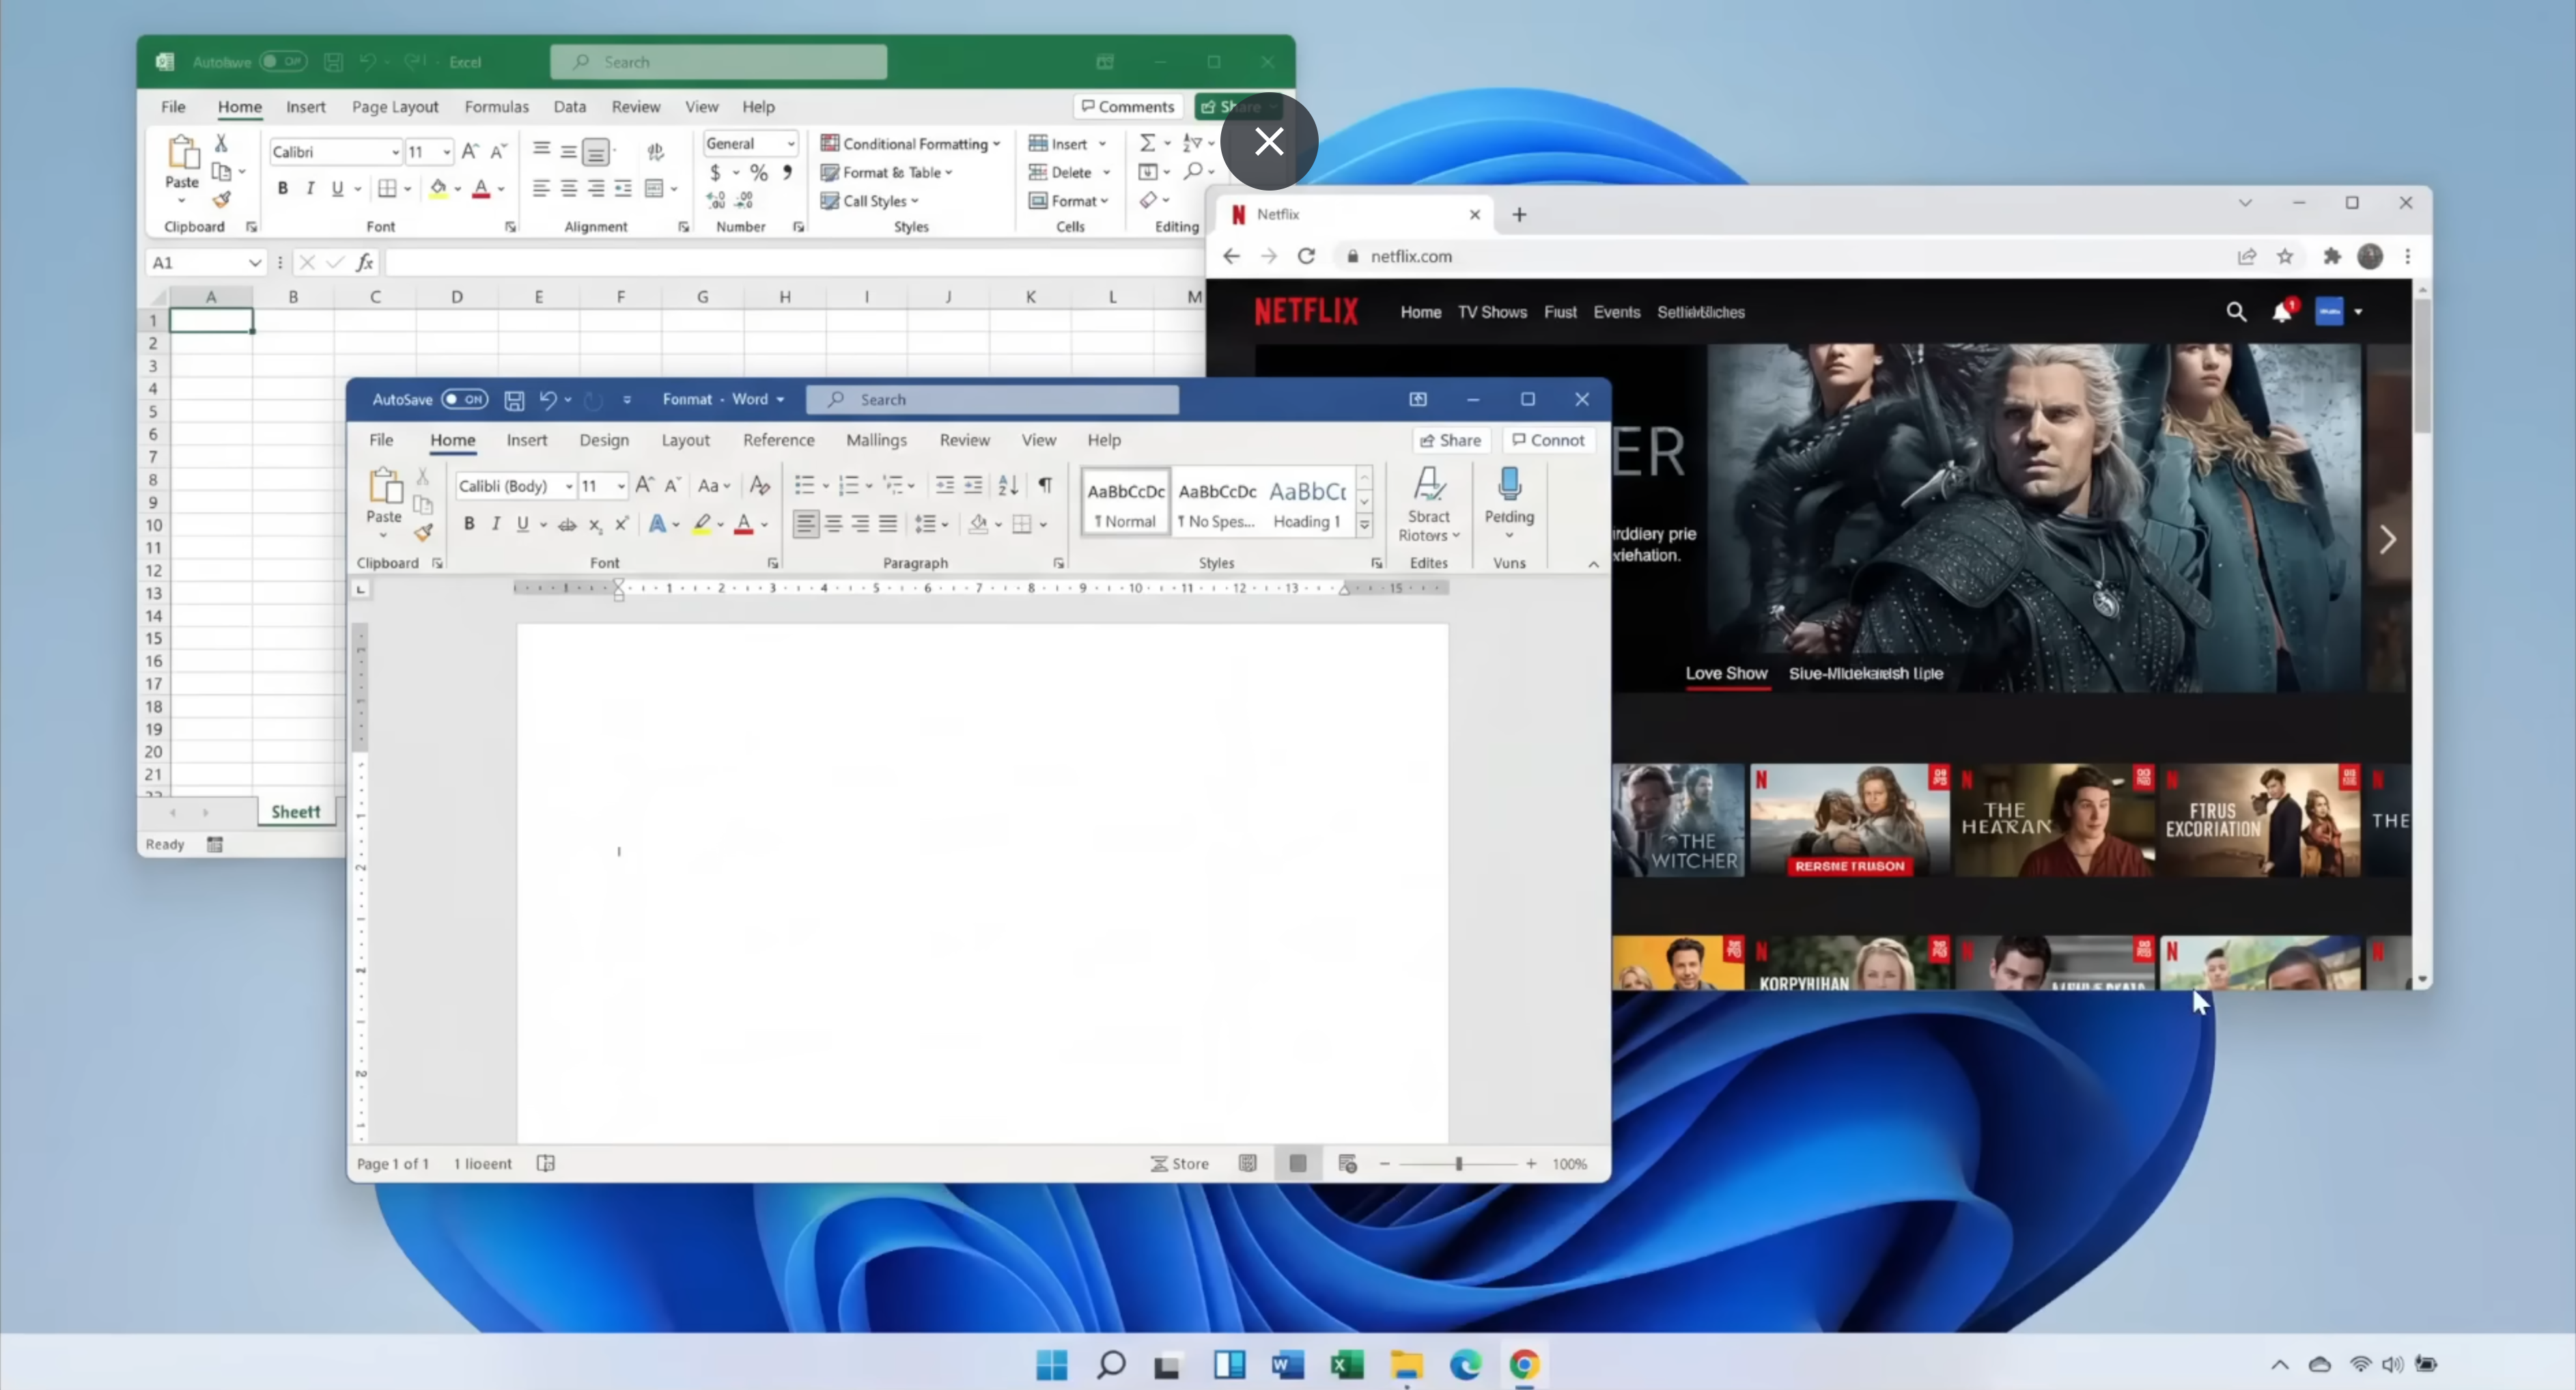
Task: Open Word's Calibri (Body) font dropdown
Action: pos(569,486)
